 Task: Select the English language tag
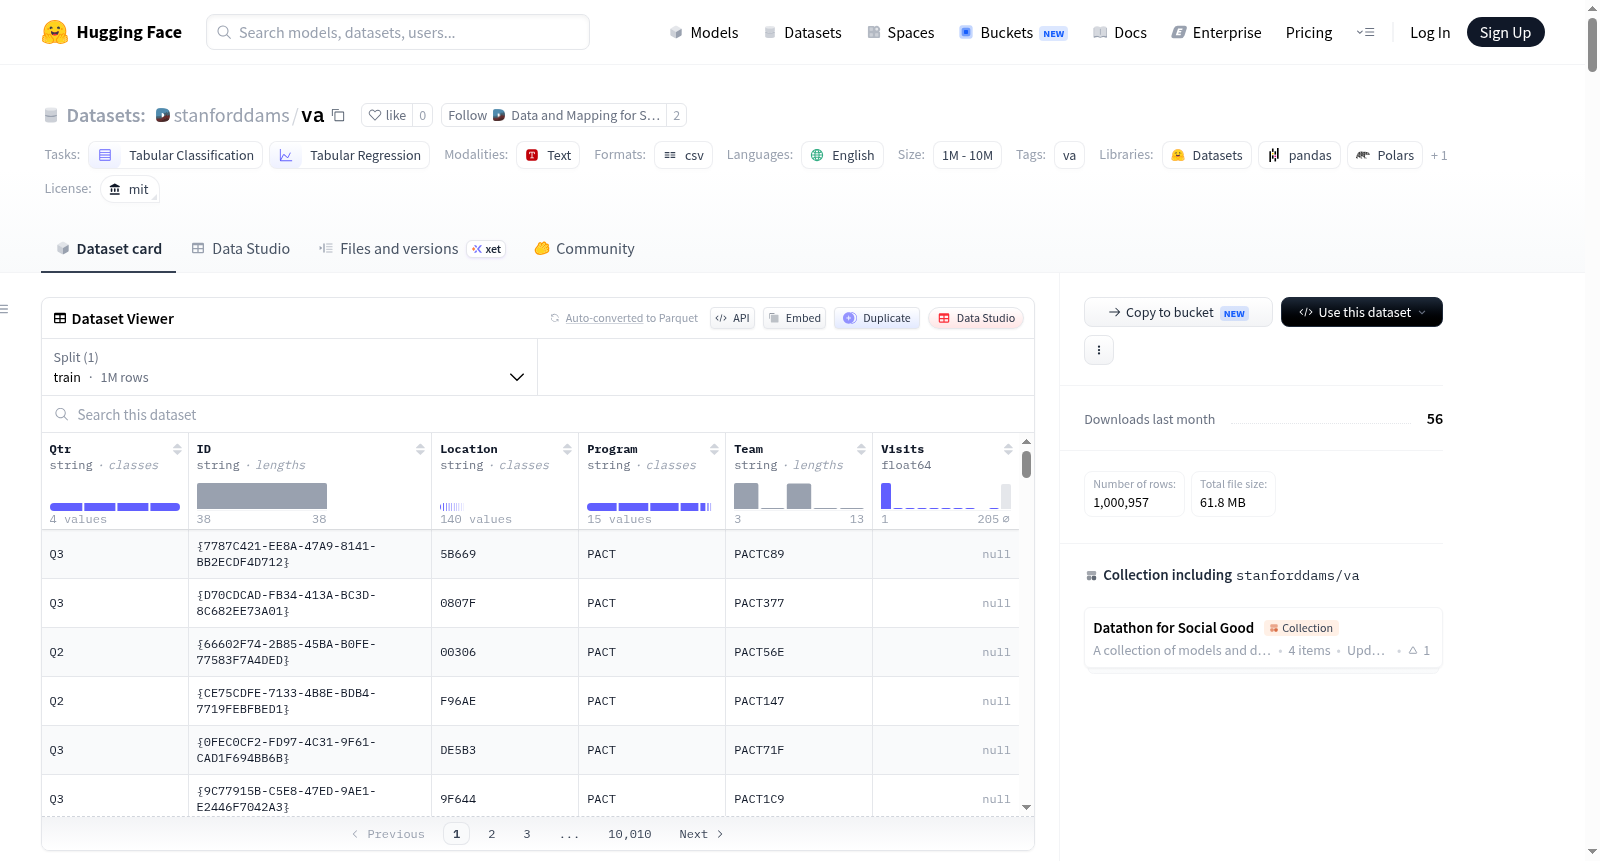coord(842,155)
